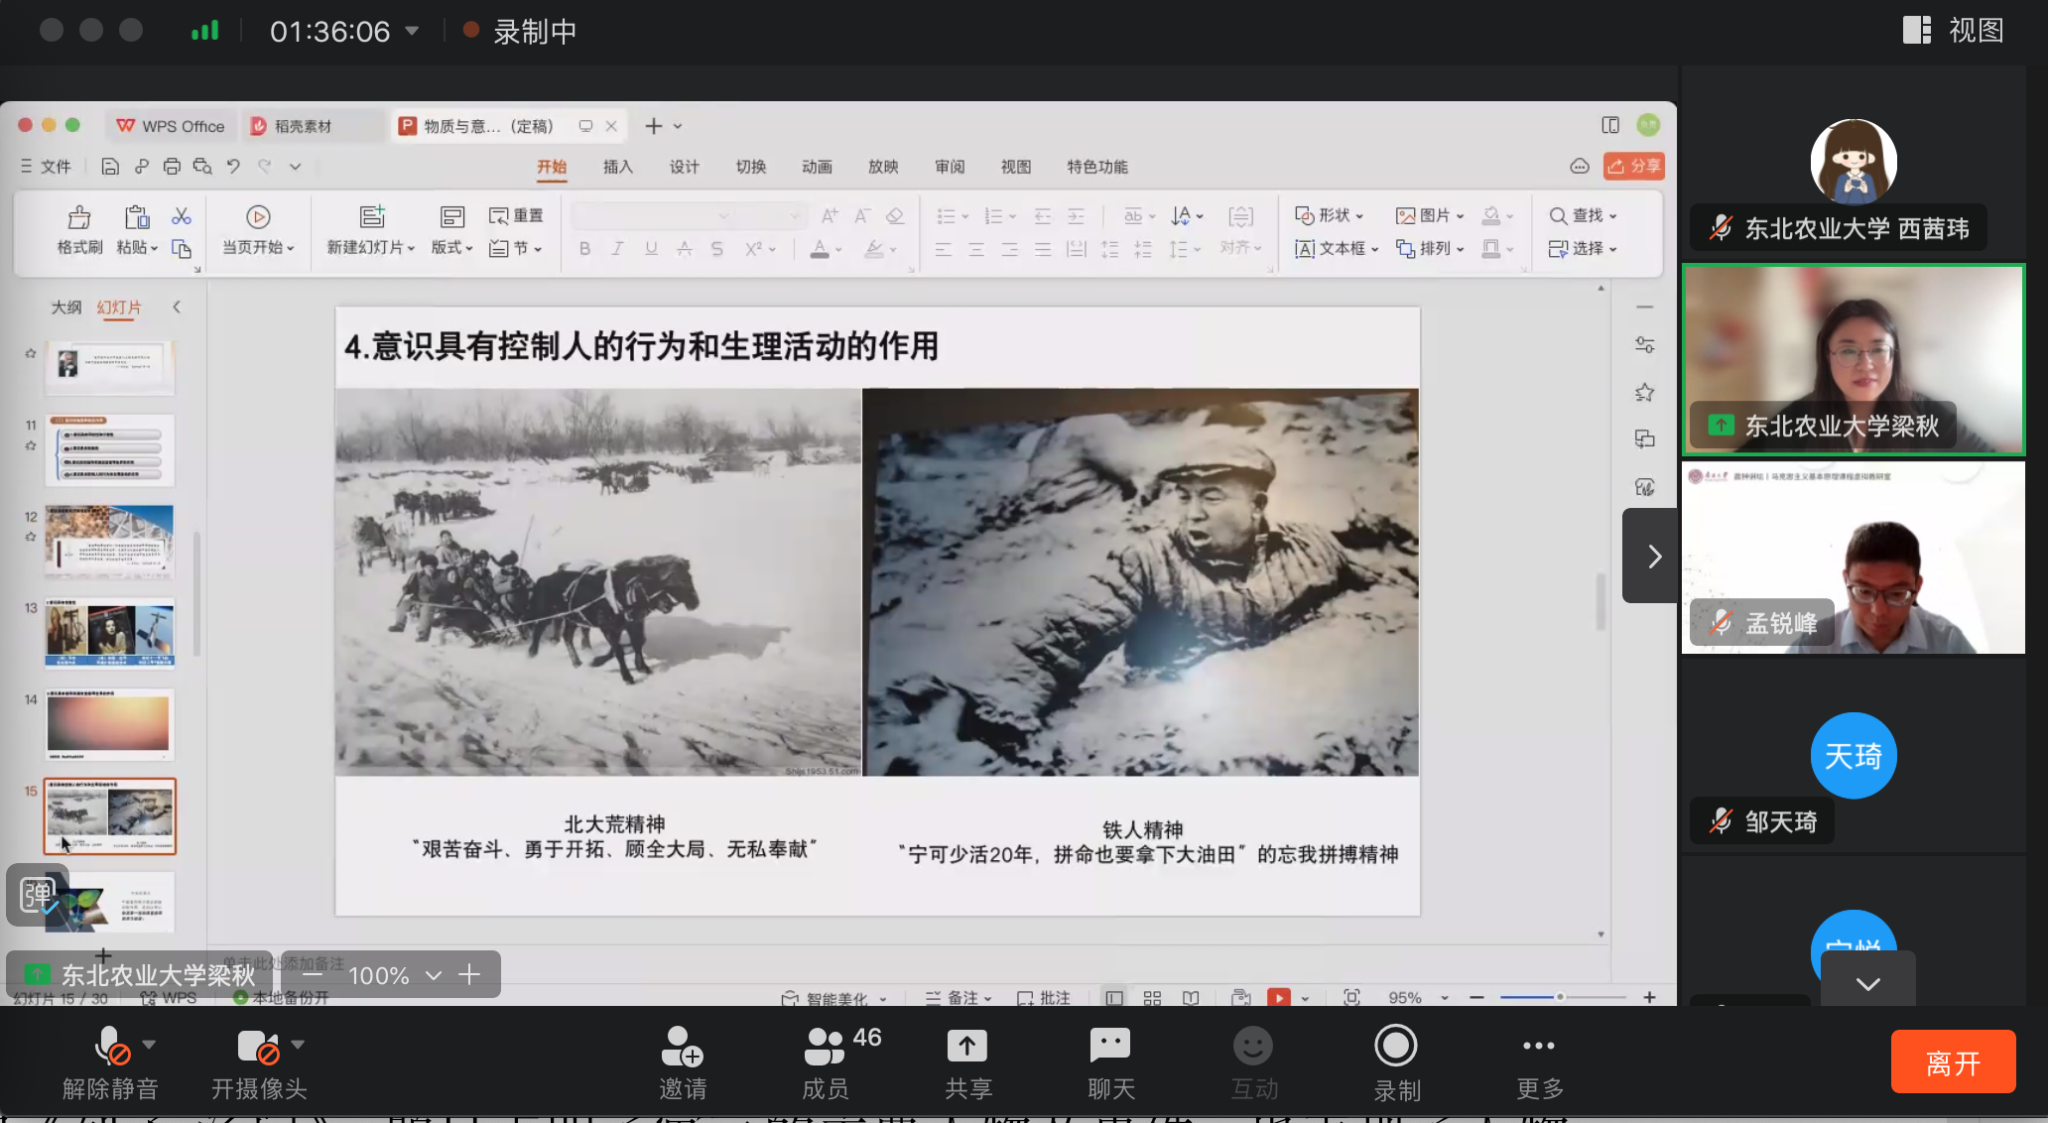Open the Animation (动画) ribbon tab
2048x1123 pixels.
[x=816, y=167]
